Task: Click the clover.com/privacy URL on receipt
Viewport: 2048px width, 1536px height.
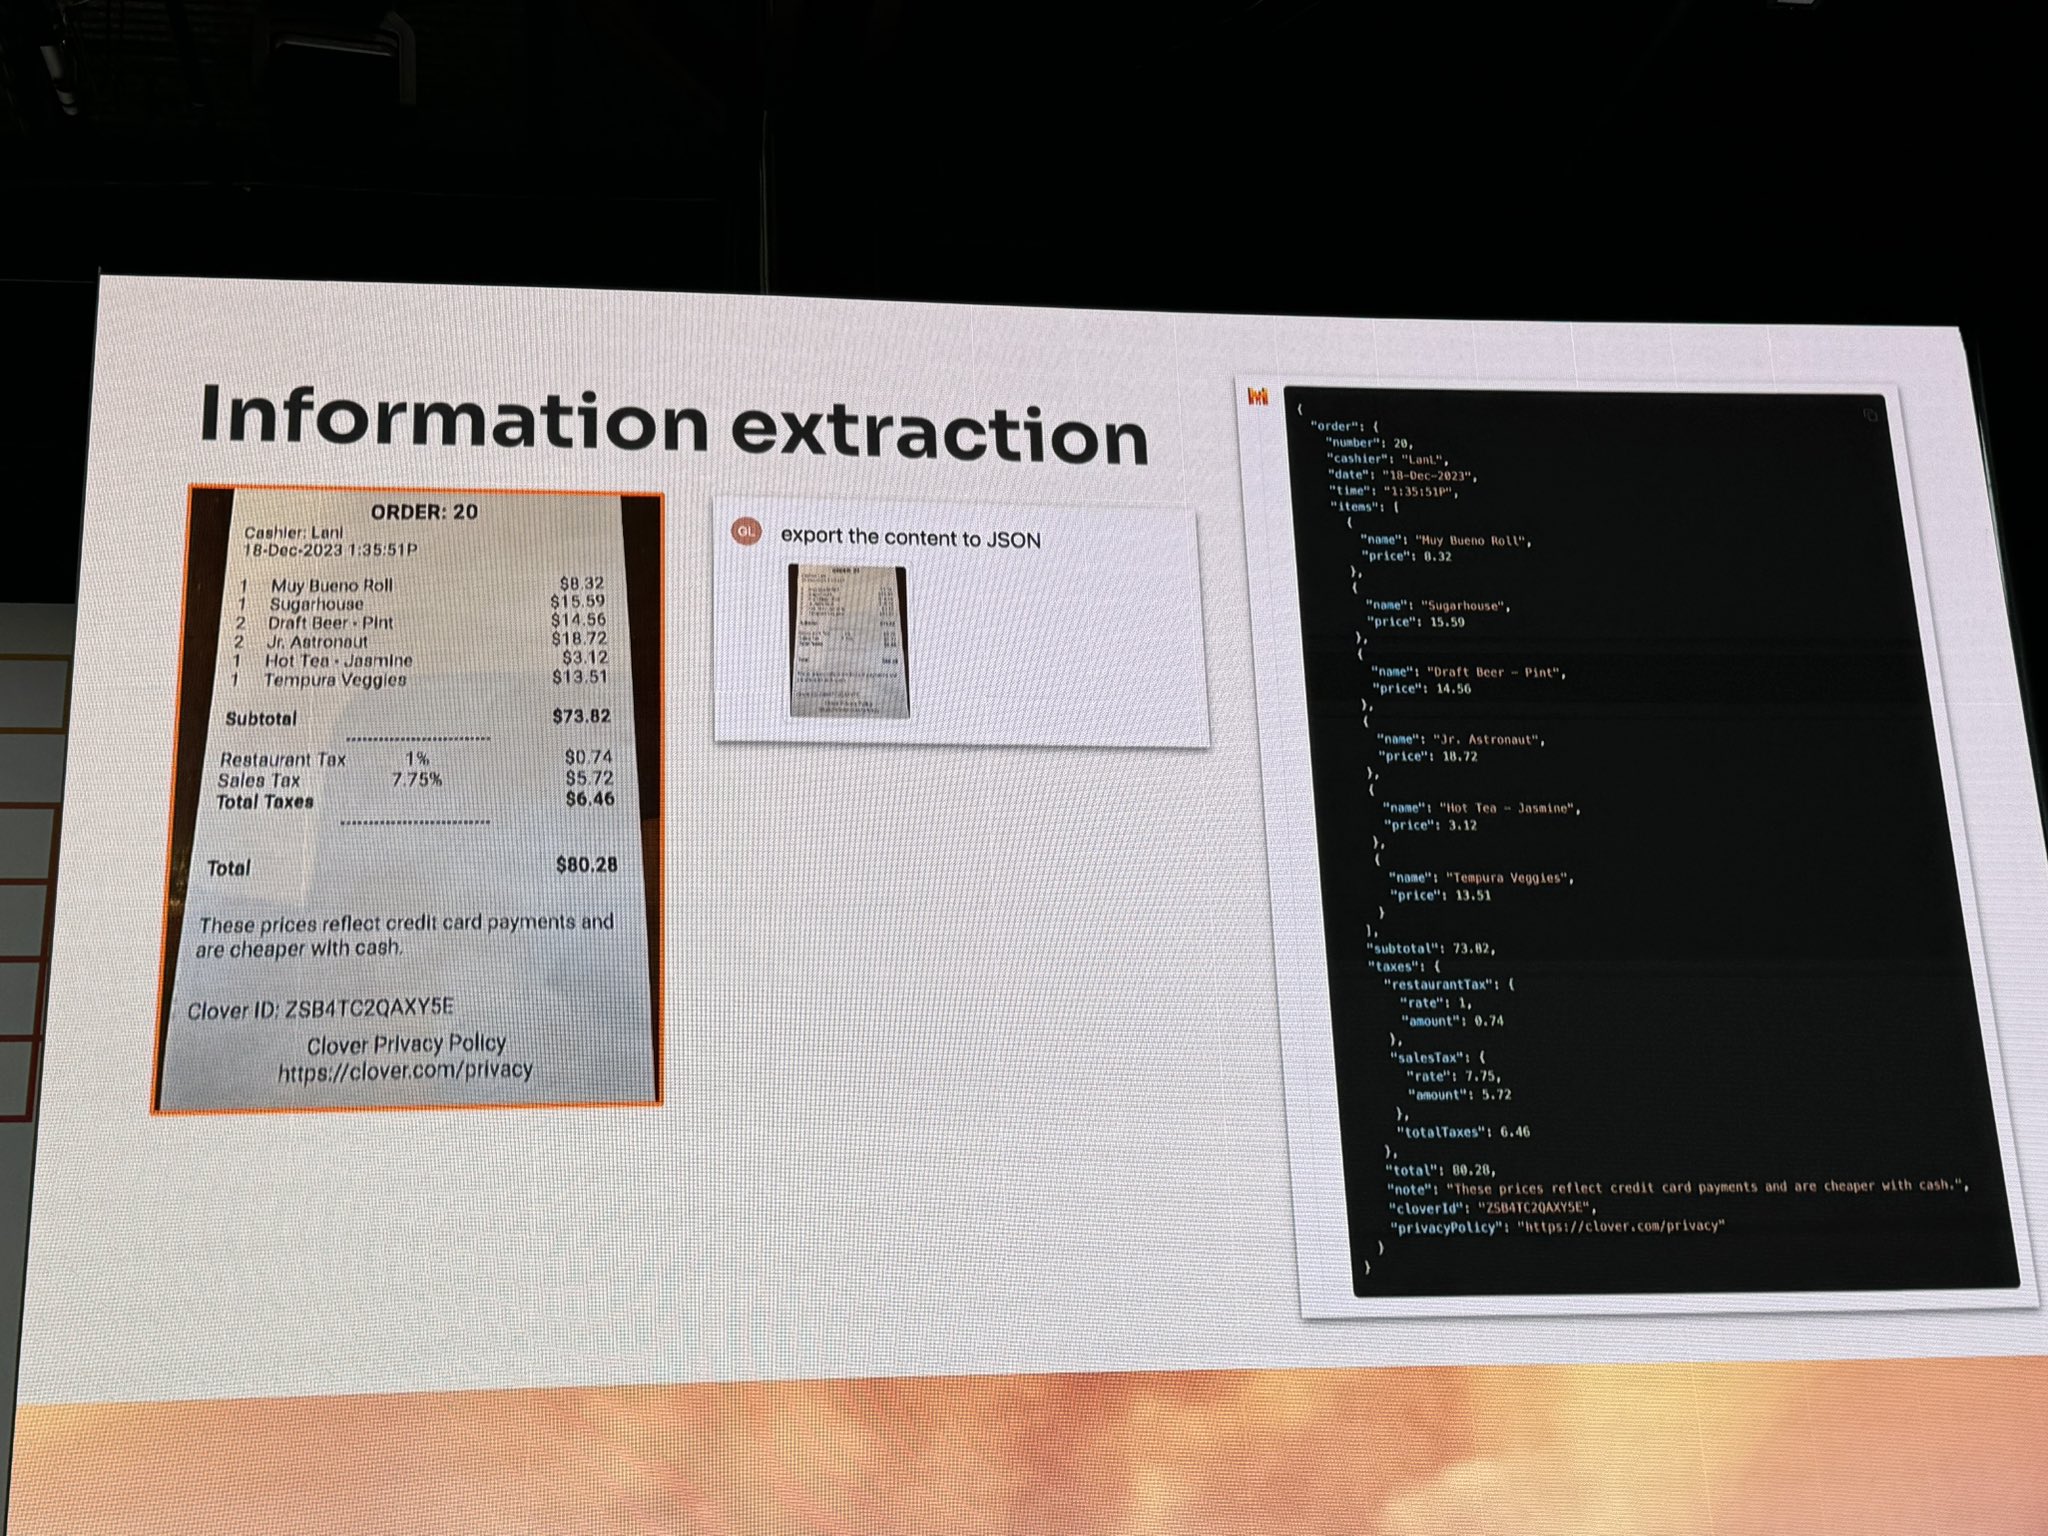Action: [405, 1071]
